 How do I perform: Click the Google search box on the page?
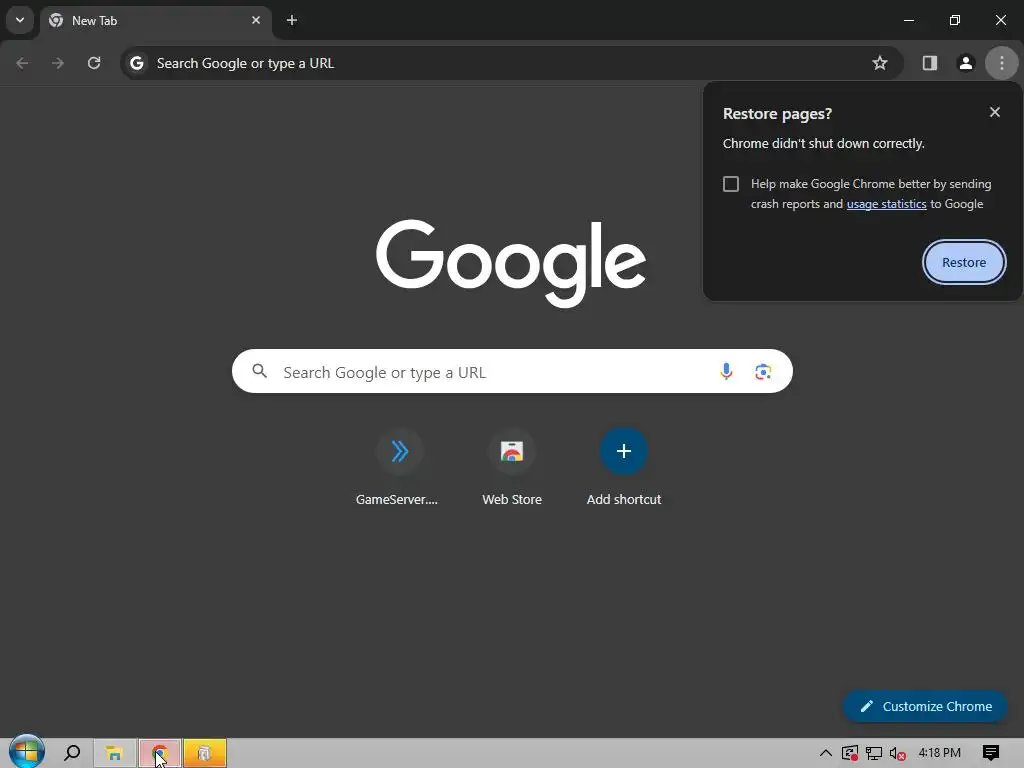(x=512, y=372)
